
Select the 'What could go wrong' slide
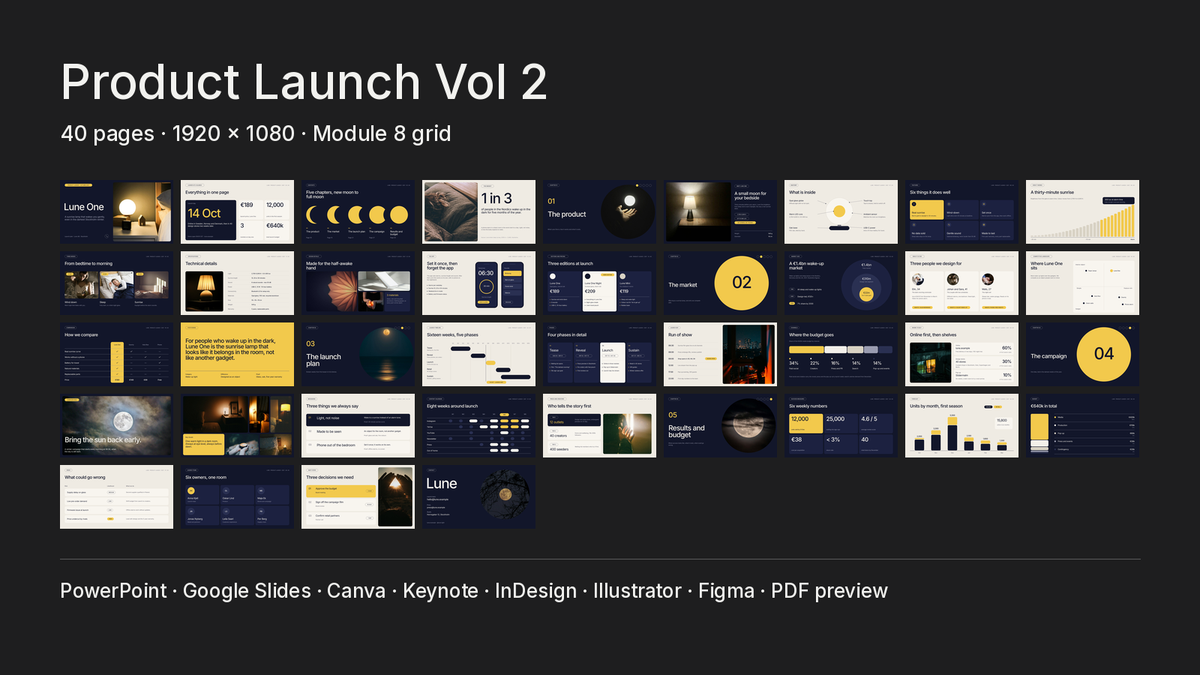pos(116,497)
